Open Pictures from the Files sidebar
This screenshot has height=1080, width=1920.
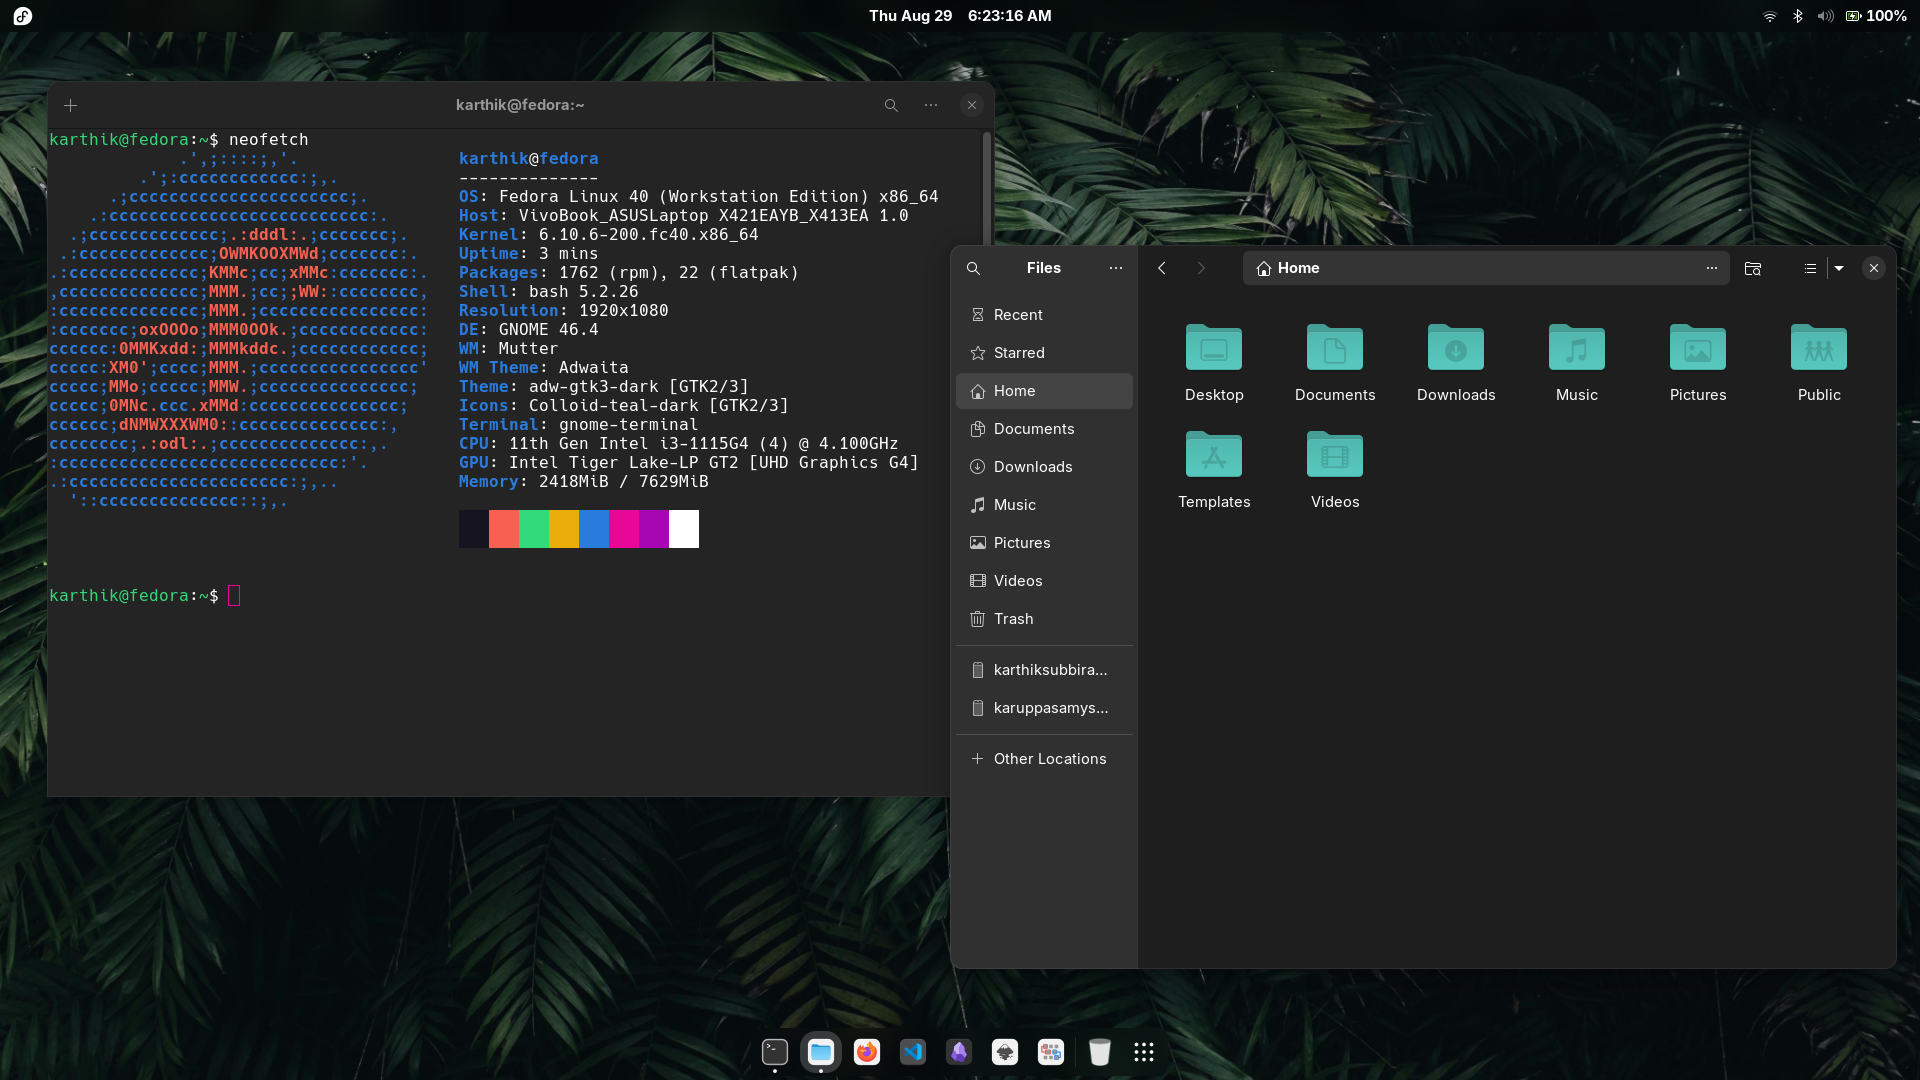point(1044,543)
